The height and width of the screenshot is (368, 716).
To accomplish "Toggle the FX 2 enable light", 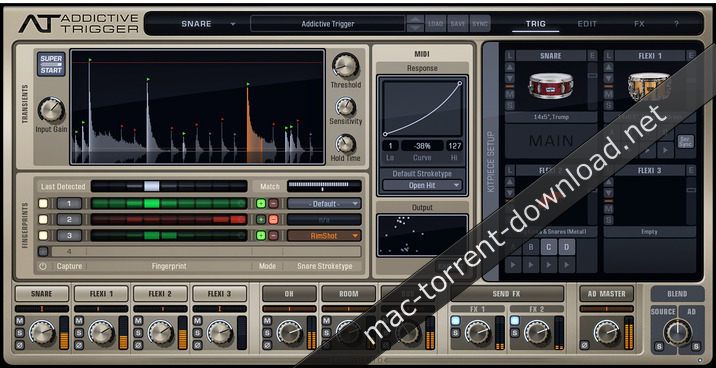I will (515, 321).
